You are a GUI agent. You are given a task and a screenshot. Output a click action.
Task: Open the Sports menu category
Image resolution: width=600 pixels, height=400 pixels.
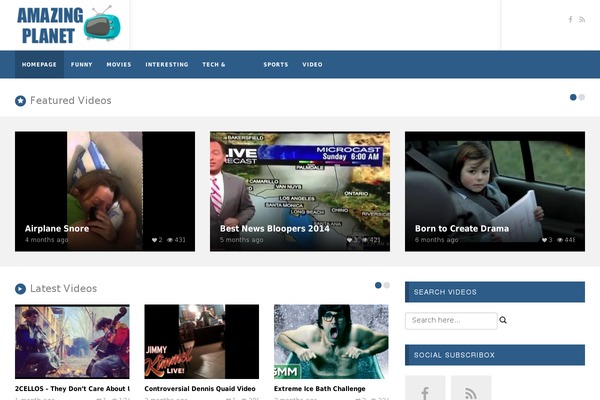coord(276,64)
